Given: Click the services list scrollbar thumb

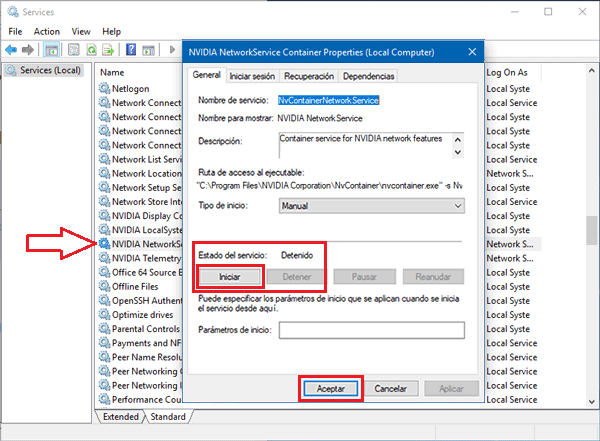Looking at the screenshot, I should pos(592,230).
